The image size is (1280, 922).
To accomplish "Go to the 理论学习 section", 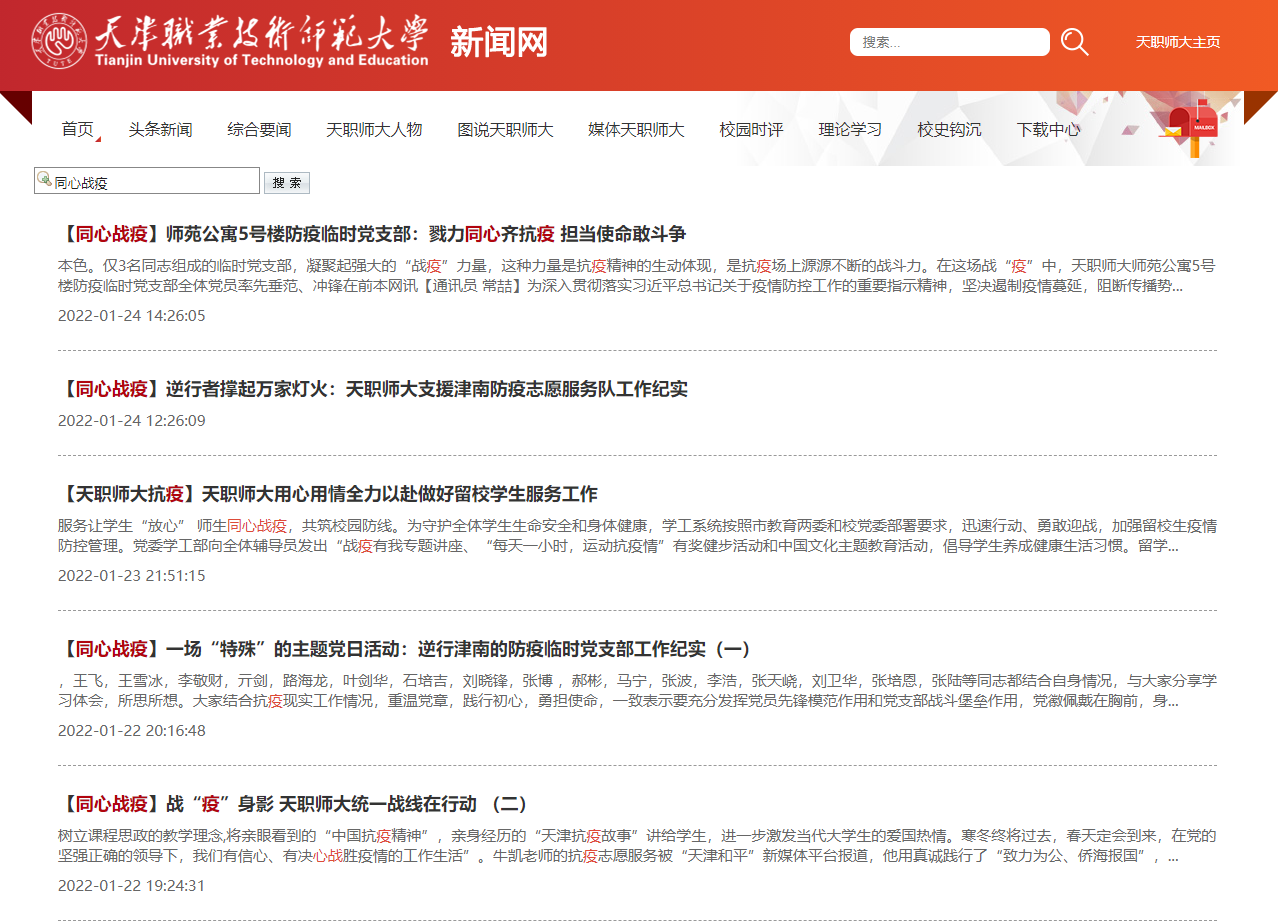I will pyautogui.click(x=850, y=129).
